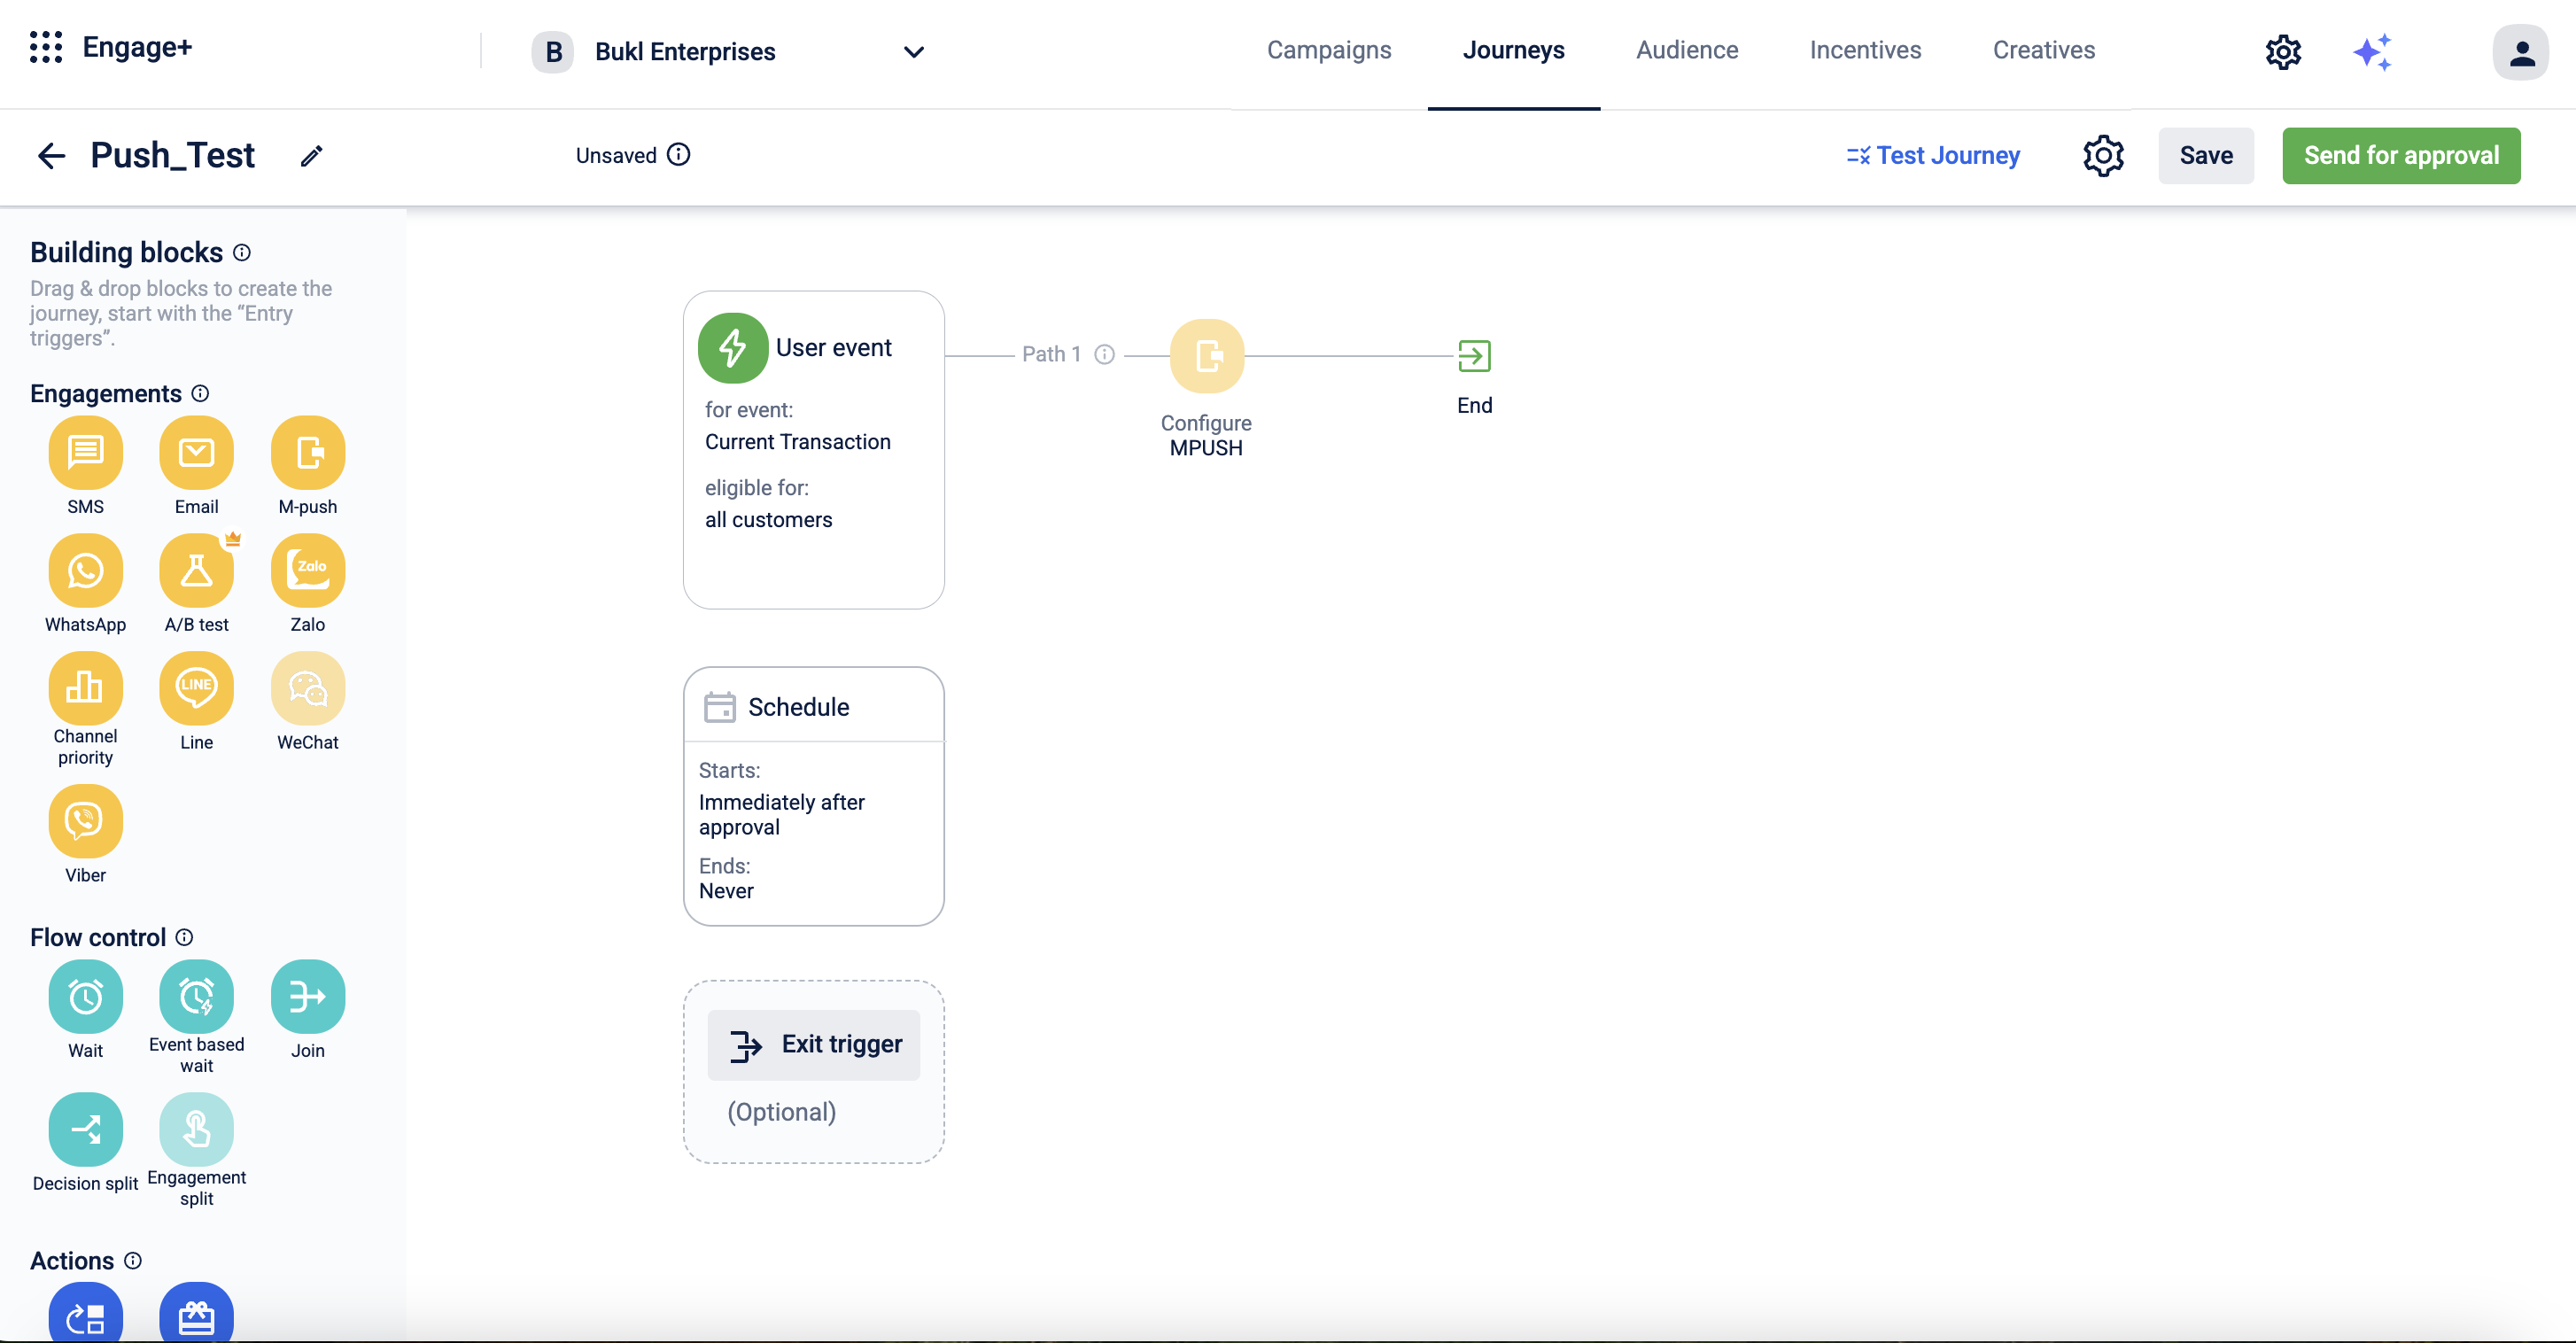Screen dimensions: 2576x1343
Task: Click the Event based wait block
Action: [x=196, y=997]
